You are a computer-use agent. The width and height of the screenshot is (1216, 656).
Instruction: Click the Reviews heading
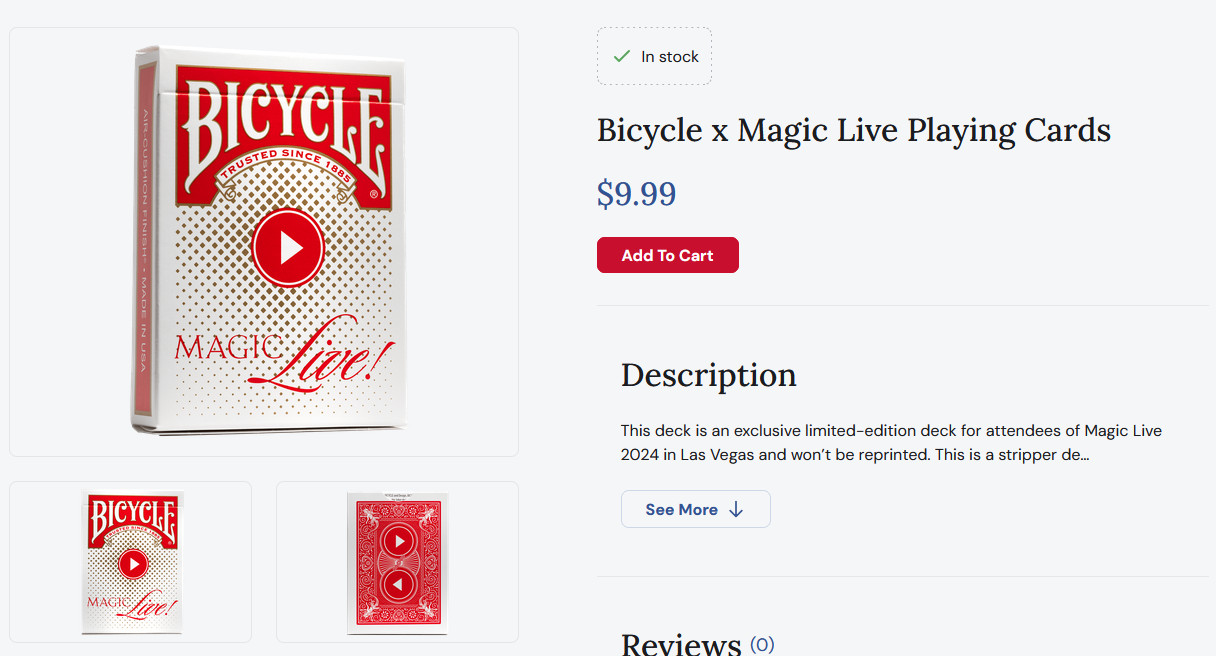(x=680, y=643)
